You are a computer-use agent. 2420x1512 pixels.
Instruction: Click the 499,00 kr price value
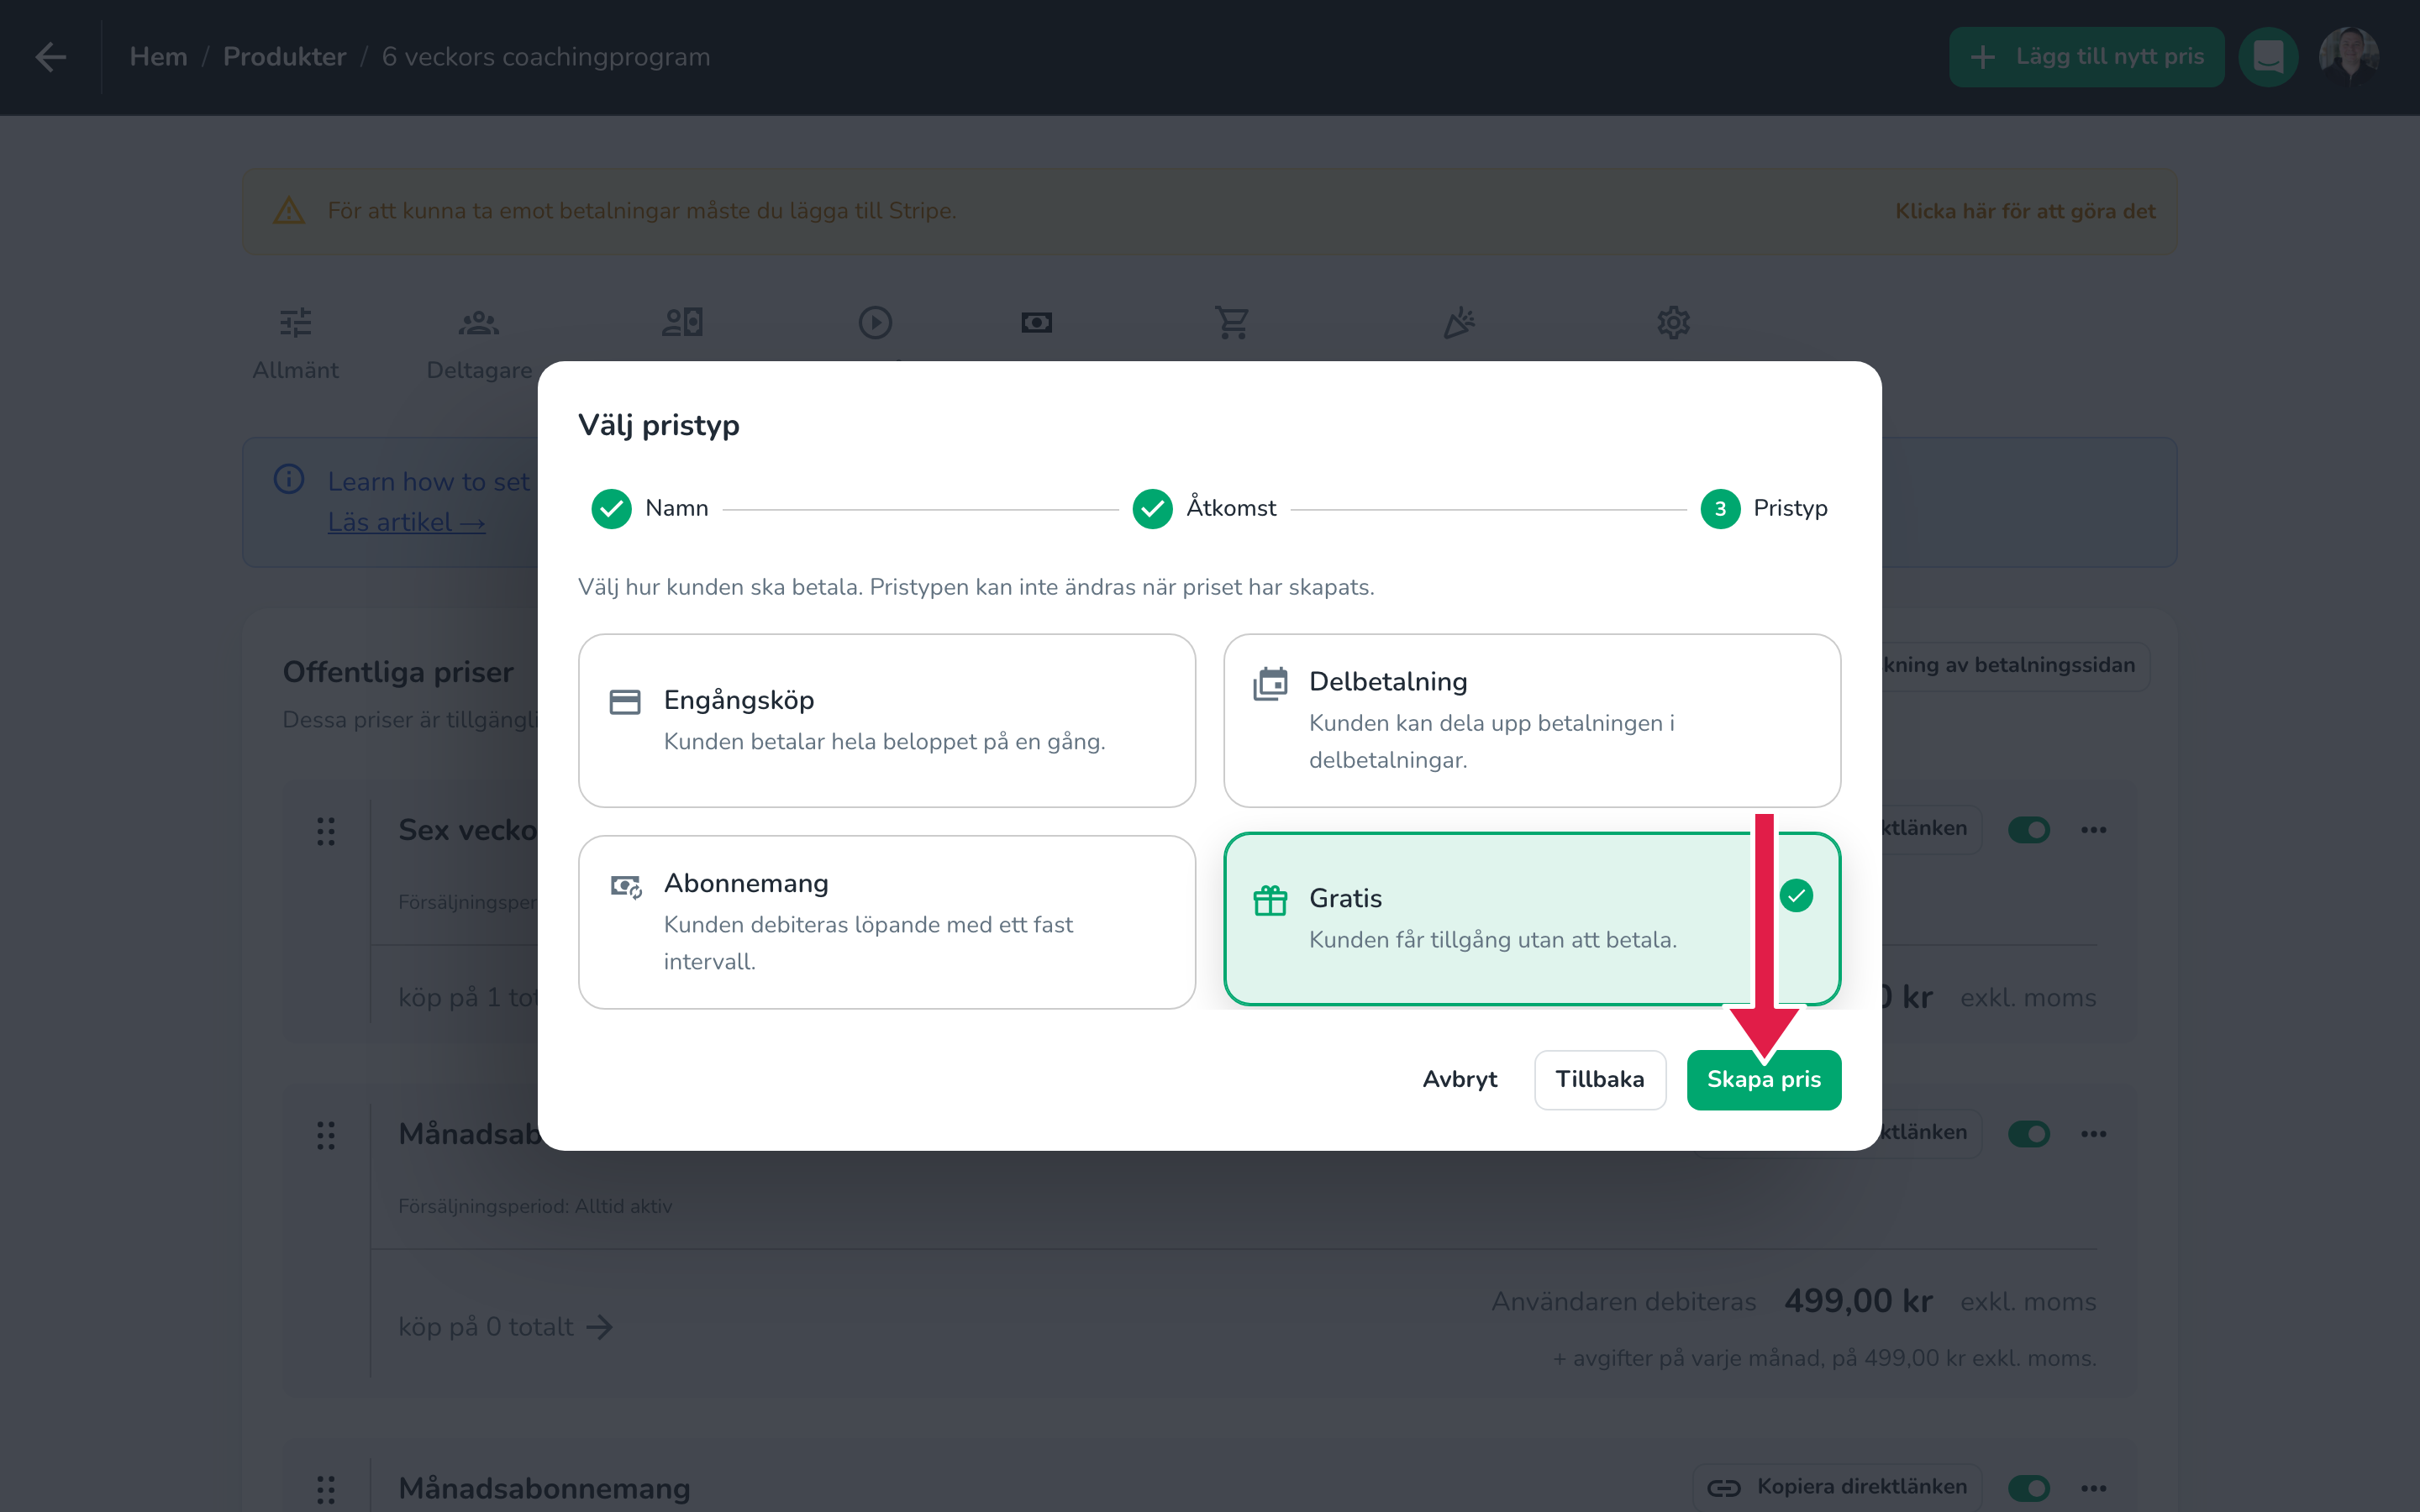click(x=1858, y=1301)
